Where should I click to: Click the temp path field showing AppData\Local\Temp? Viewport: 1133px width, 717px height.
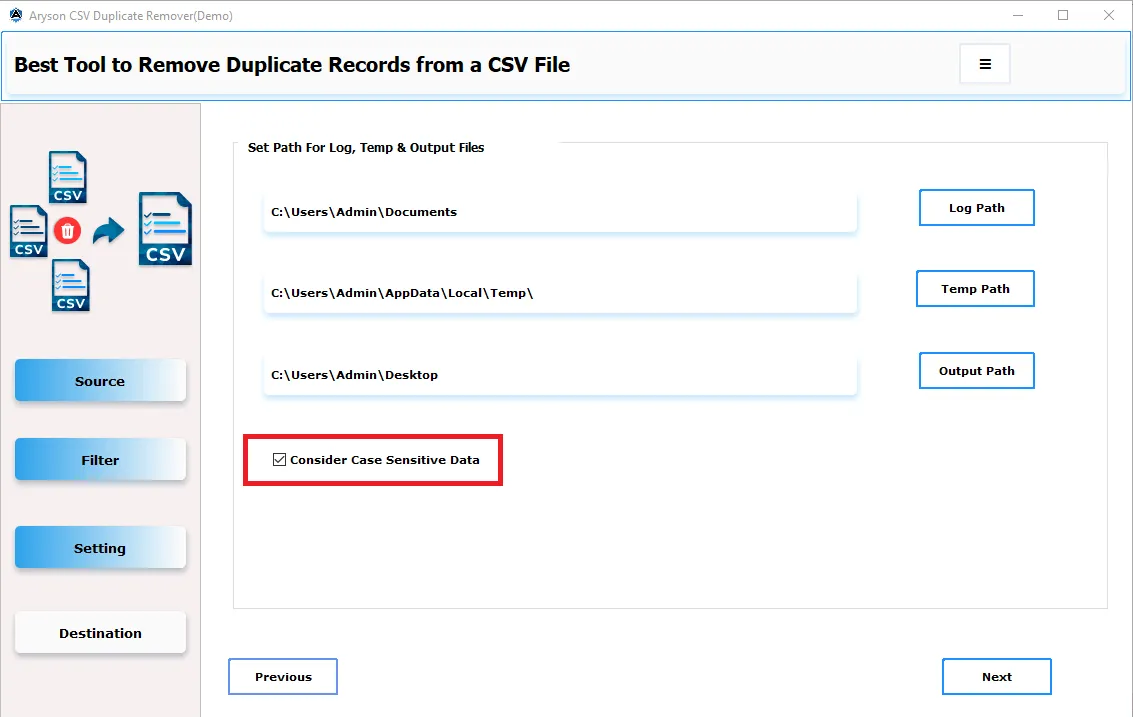[x=560, y=293]
